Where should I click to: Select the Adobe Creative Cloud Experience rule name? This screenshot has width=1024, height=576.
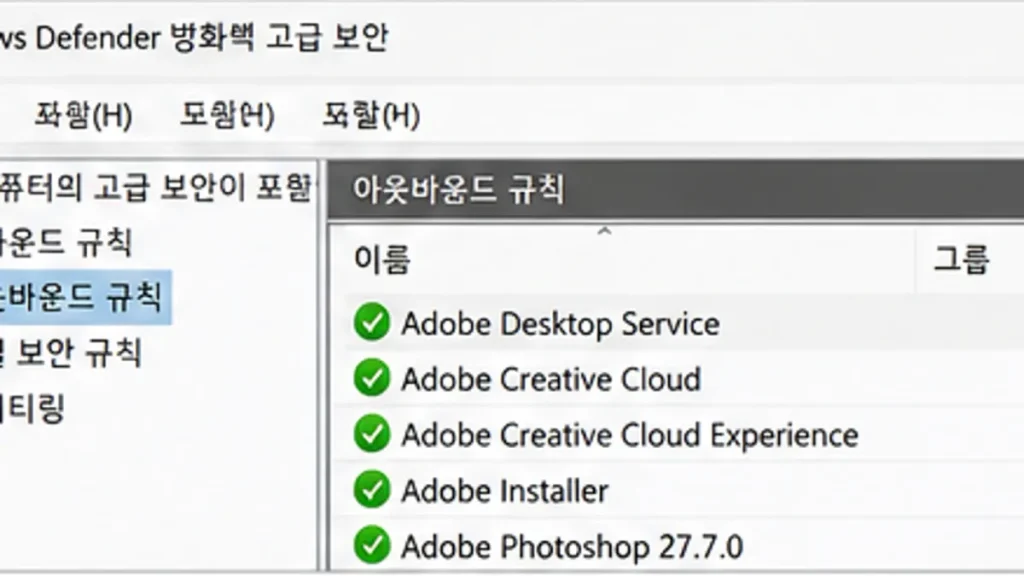pyautogui.click(x=630, y=436)
